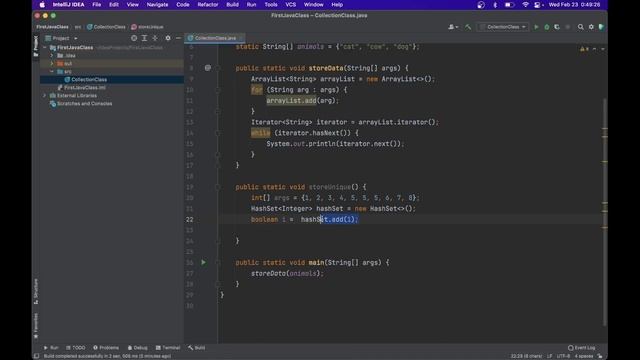The image size is (640, 360).
Task: Switch to the CollectionClass.java editor tab
Action: pyautogui.click(x=215, y=38)
